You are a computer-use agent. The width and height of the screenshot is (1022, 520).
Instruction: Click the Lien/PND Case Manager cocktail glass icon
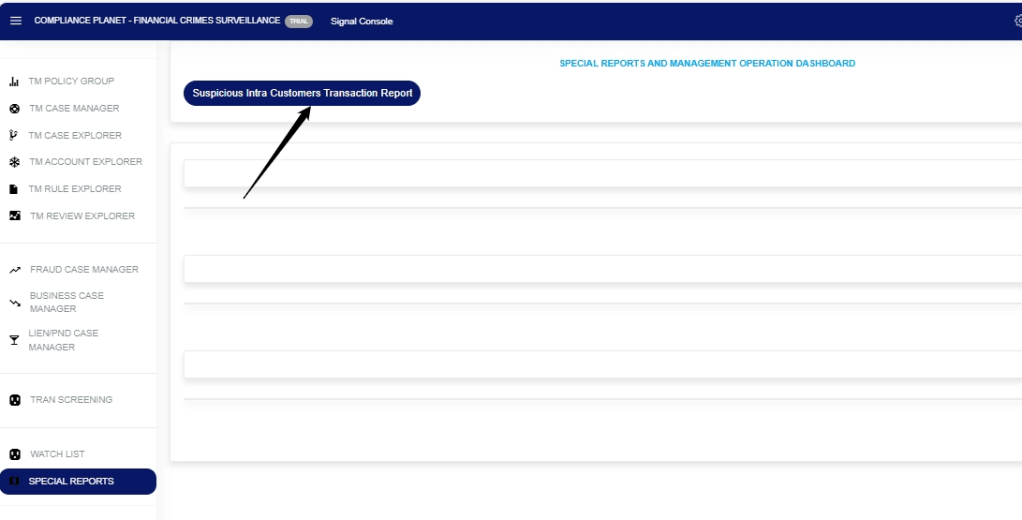[x=14, y=340]
